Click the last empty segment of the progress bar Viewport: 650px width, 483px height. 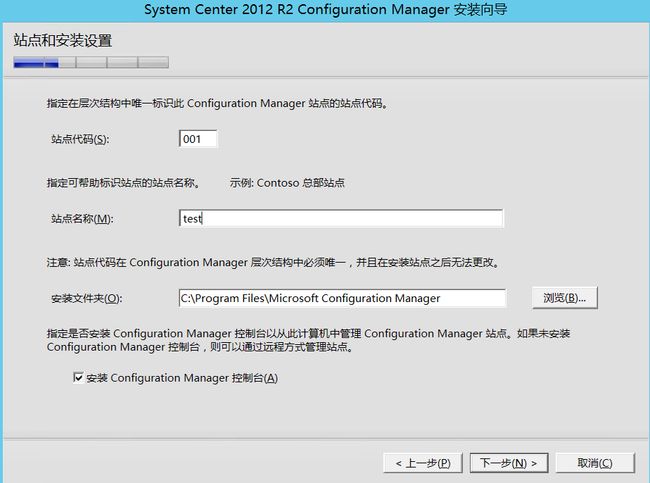coord(153,63)
